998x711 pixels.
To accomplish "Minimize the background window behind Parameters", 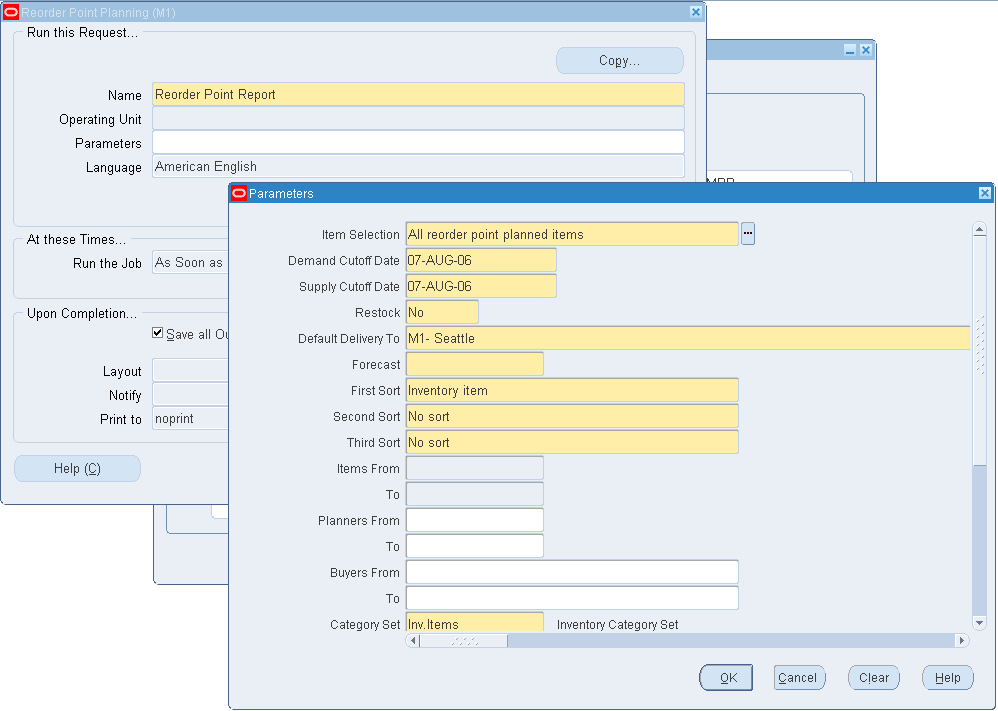I will pyautogui.click(x=850, y=50).
